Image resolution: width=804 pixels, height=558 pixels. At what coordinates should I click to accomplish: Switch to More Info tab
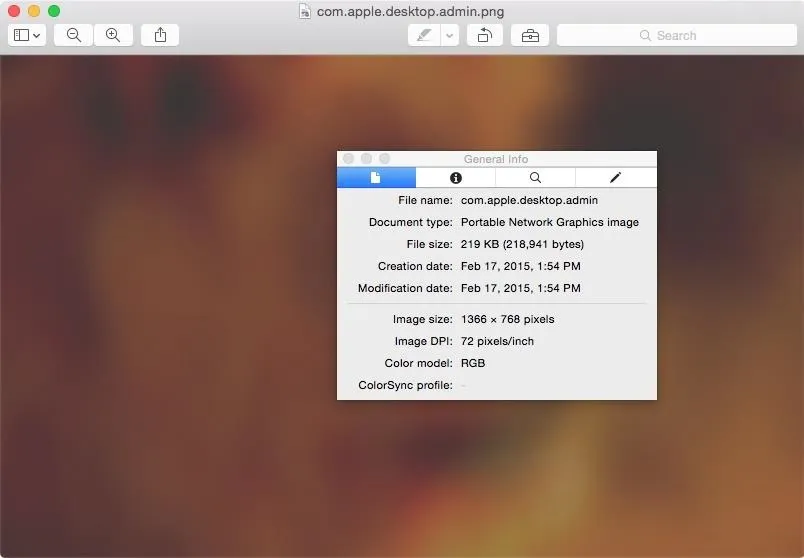(x=455, y=177)
